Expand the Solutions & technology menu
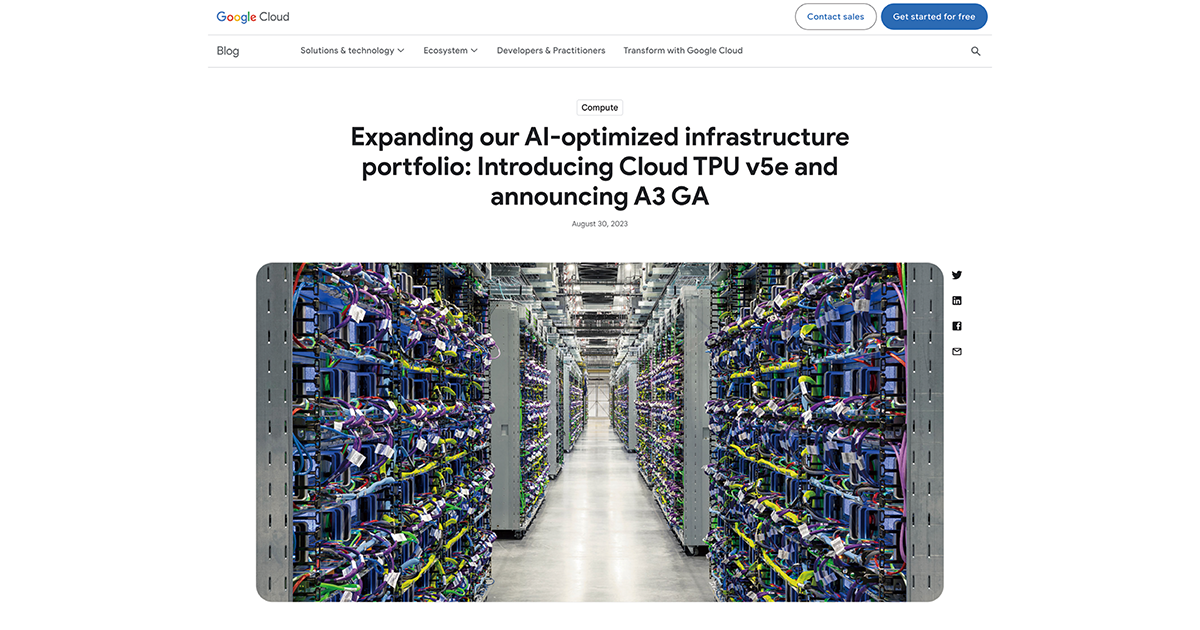This screenshot has height=630, width=1200. [352, 51]
